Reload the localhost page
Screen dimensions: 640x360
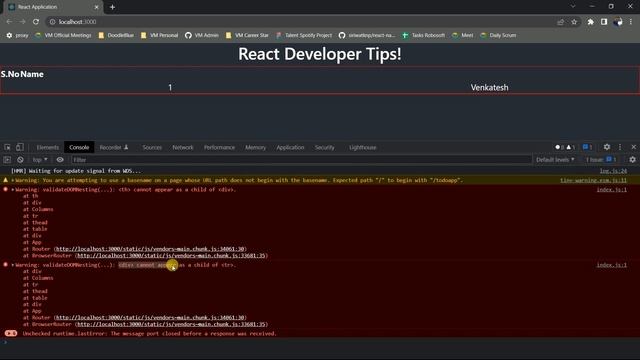point(36,22)
